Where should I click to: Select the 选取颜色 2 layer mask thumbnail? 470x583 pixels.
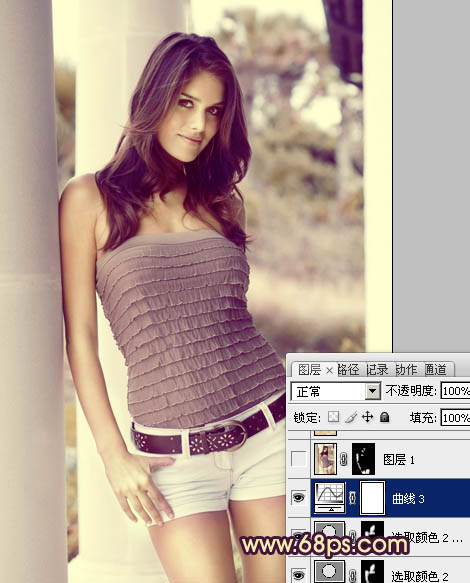373,571
